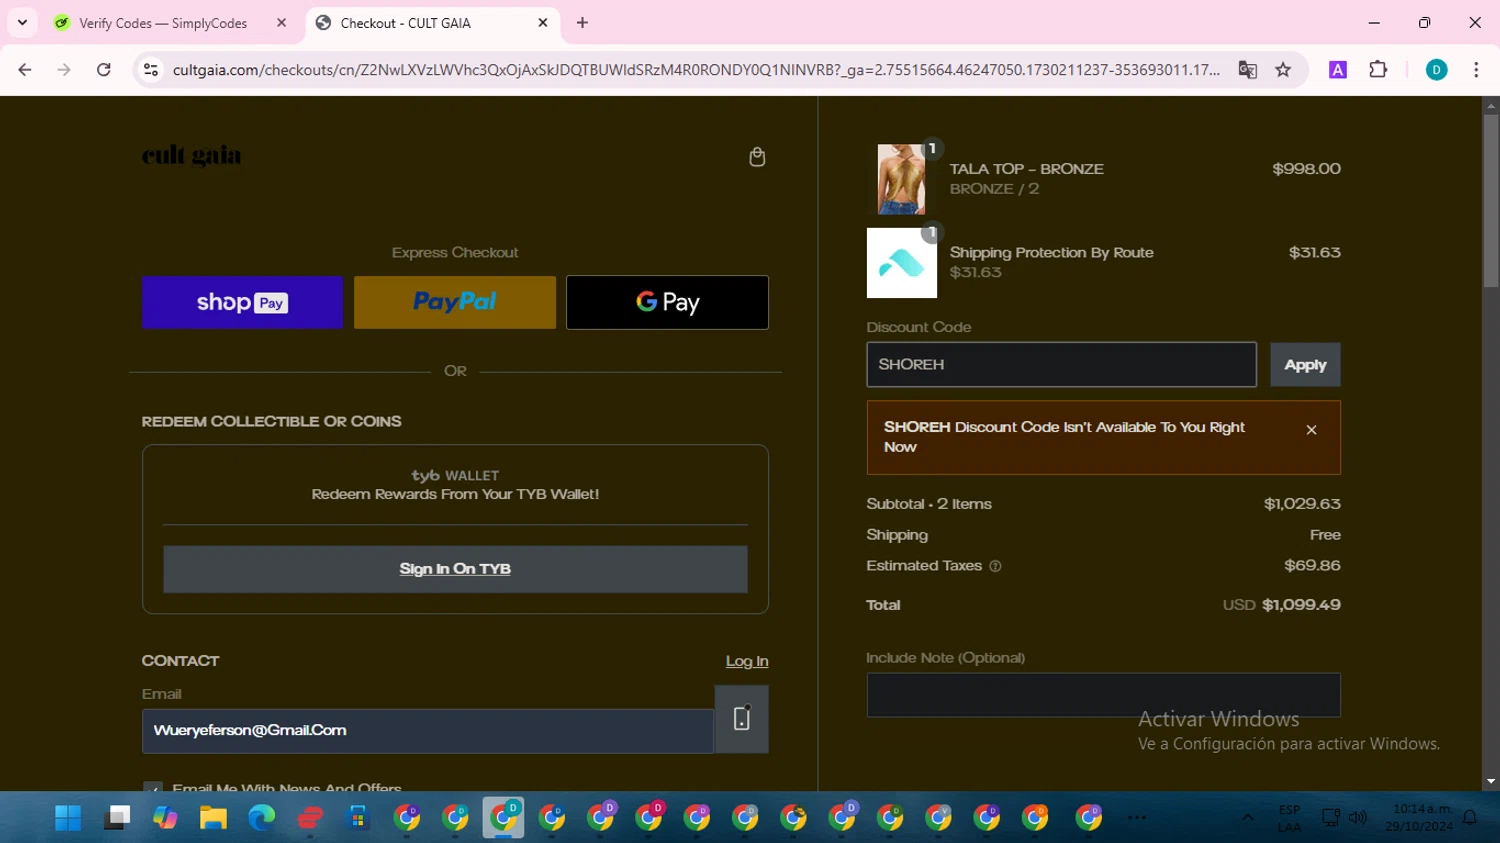Pay with Google Pay button
The width and height of the screenshot is (1500, 843).
pos(667,302)
